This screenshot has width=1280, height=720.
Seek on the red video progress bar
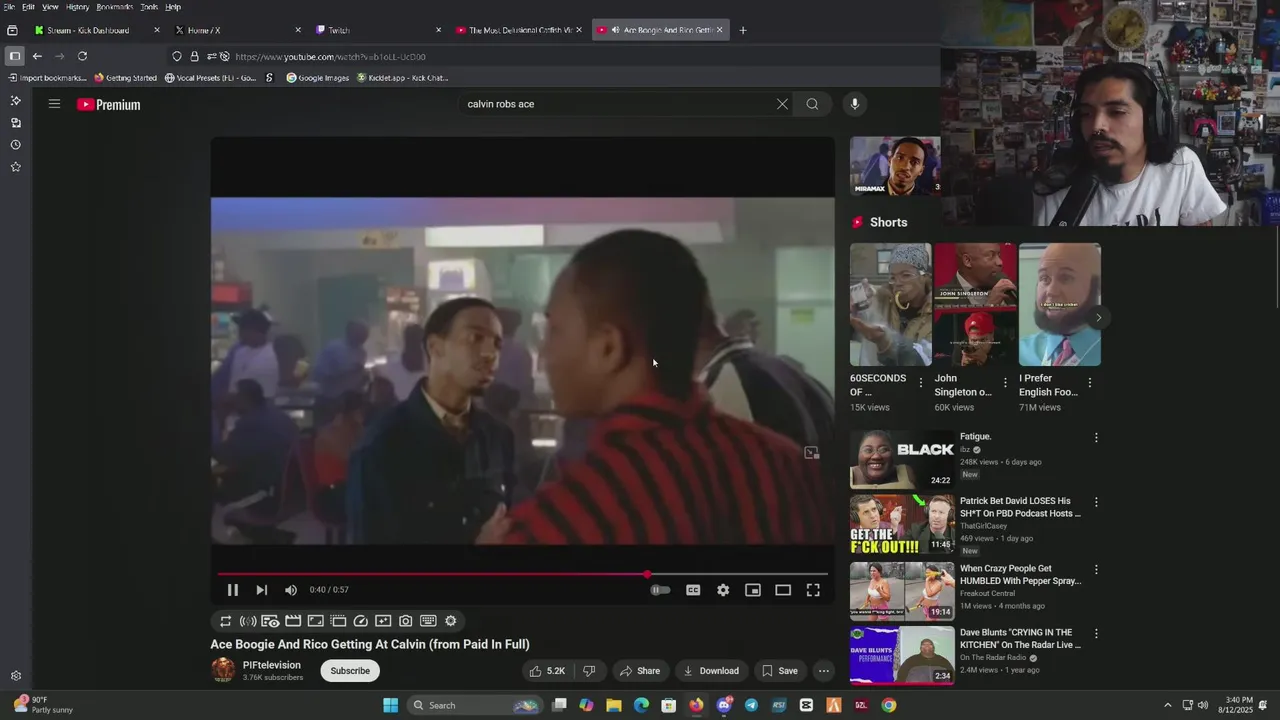pyautogui.click(x=522, y=574)
